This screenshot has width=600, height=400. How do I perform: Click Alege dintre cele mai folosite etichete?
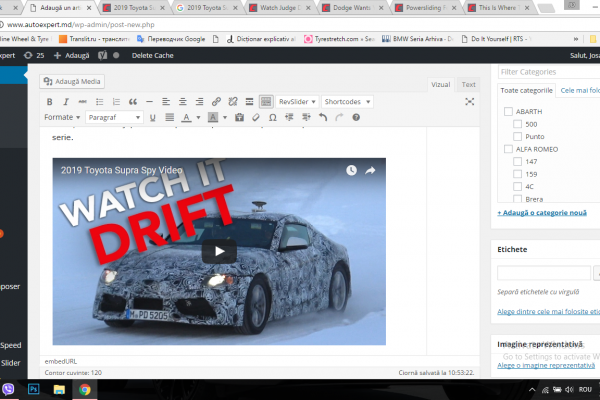coord(548,312)
